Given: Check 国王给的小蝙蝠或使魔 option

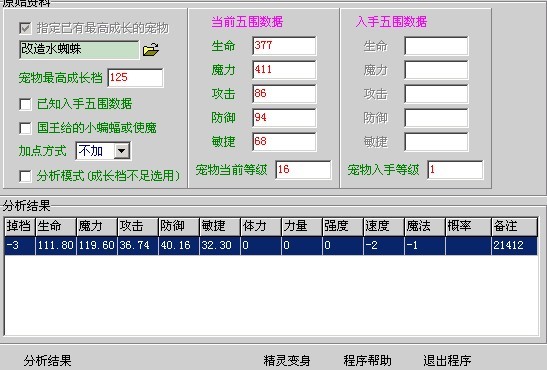Looking at the screenshot, I should point(25,128).
